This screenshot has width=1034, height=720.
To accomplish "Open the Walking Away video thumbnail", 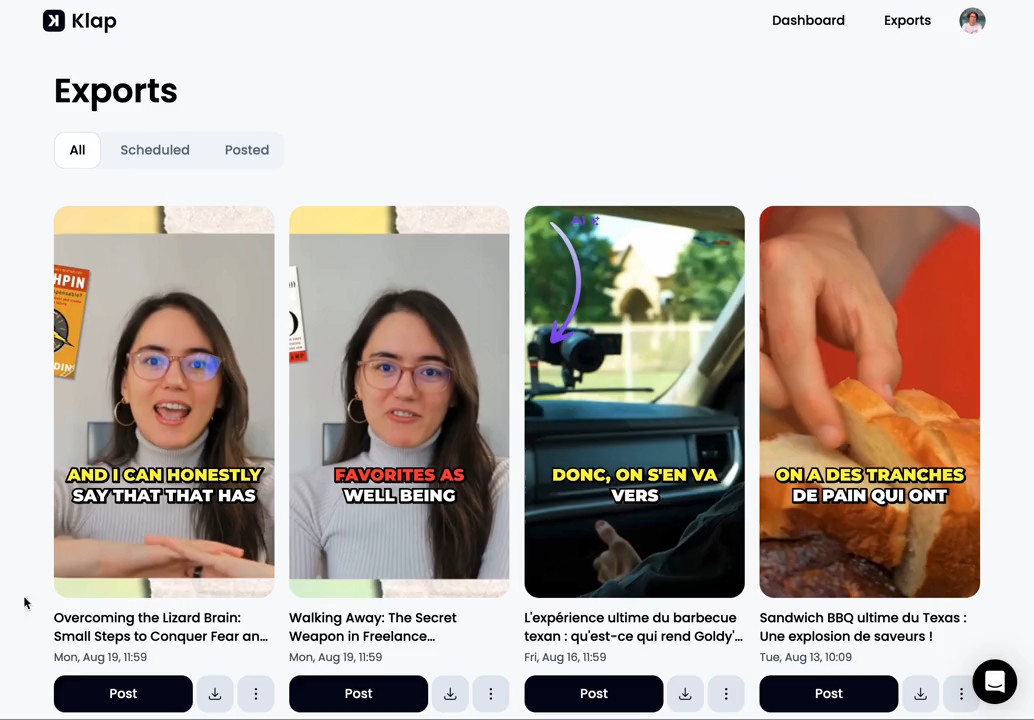I will (x=399, y=402).
